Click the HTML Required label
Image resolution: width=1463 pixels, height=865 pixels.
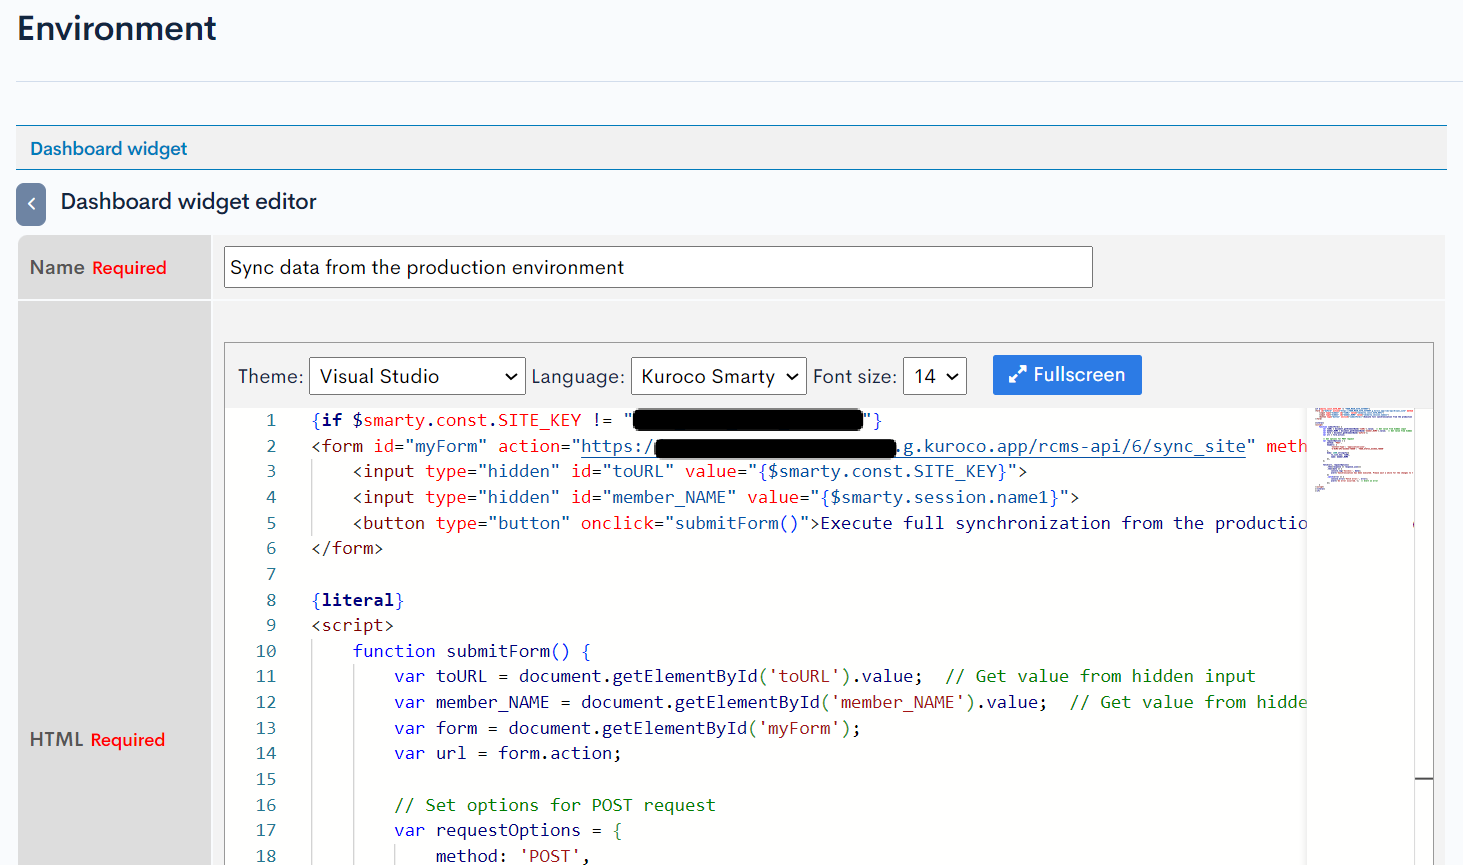click(97, 739)
